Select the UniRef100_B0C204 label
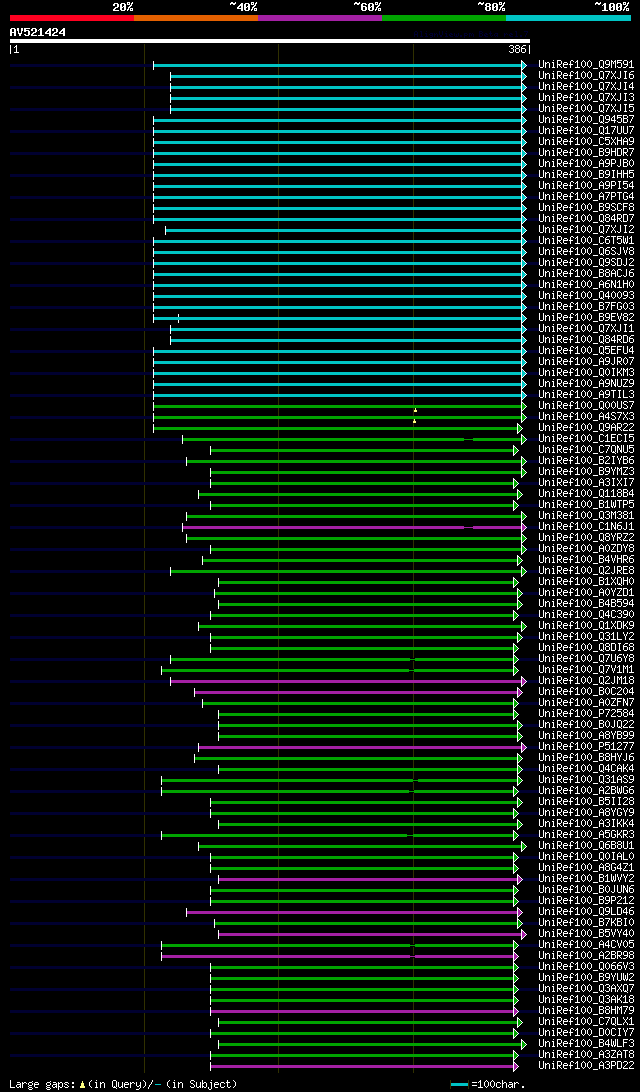Viewport: 640px width, 1092px height. coord(586,692)
